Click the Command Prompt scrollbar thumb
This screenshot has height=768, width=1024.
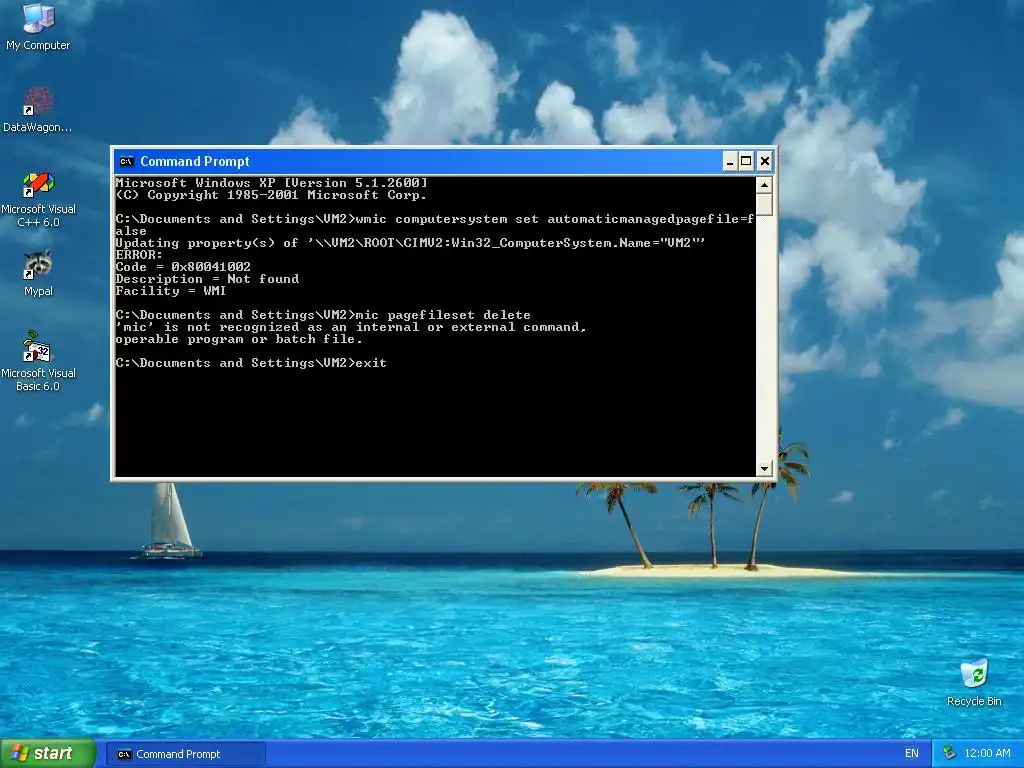pos(764,205)
